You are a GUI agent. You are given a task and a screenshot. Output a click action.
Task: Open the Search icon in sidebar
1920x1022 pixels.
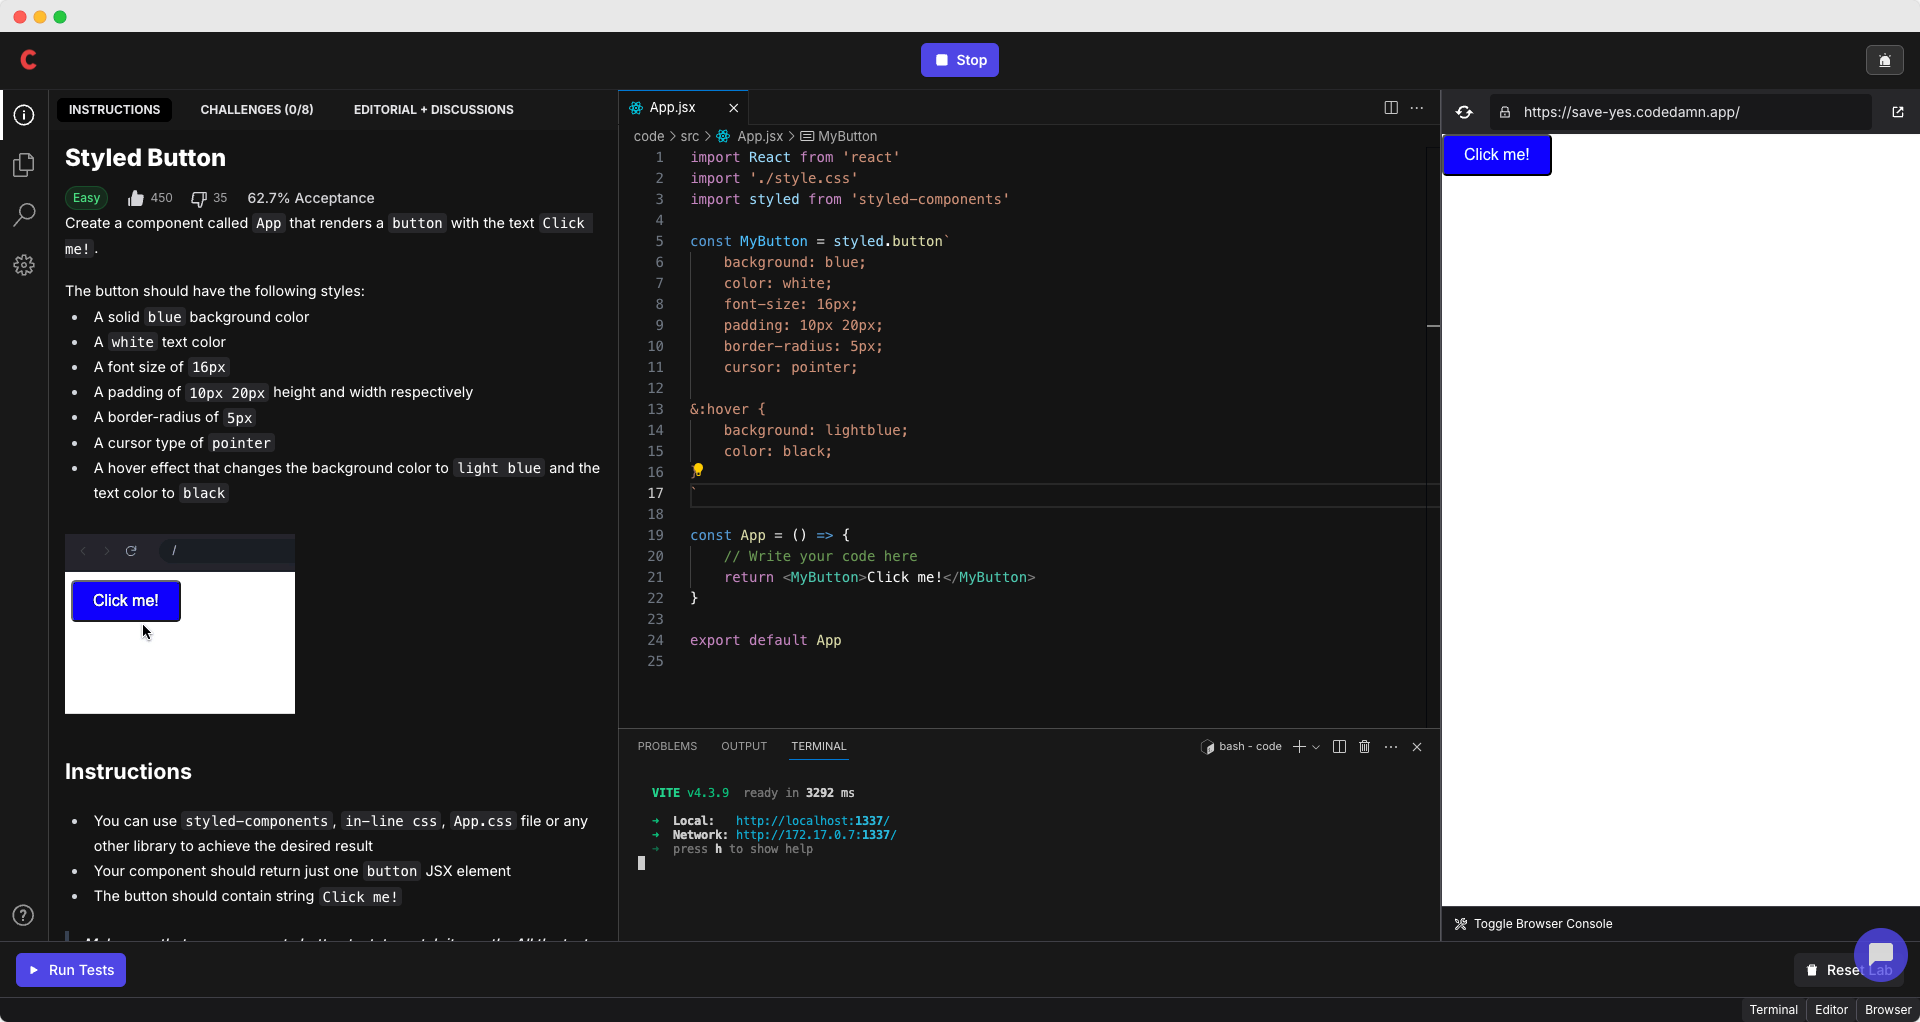(x=24, y=215)
